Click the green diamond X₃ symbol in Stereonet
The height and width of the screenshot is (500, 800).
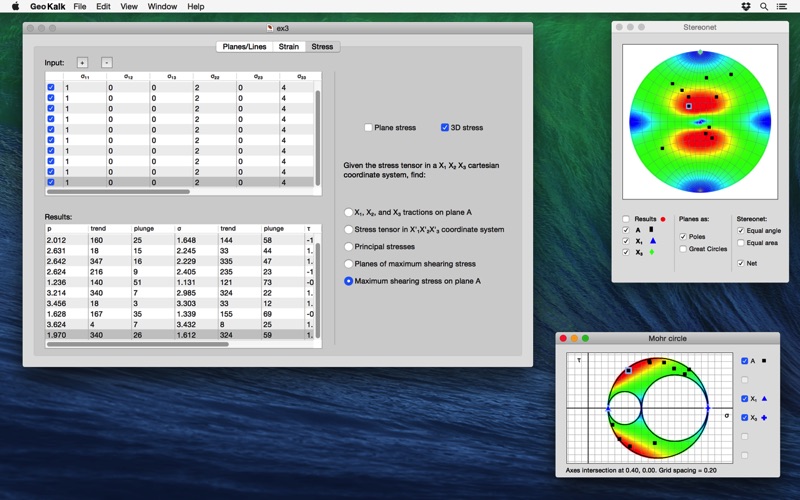(x=652, y=252)
